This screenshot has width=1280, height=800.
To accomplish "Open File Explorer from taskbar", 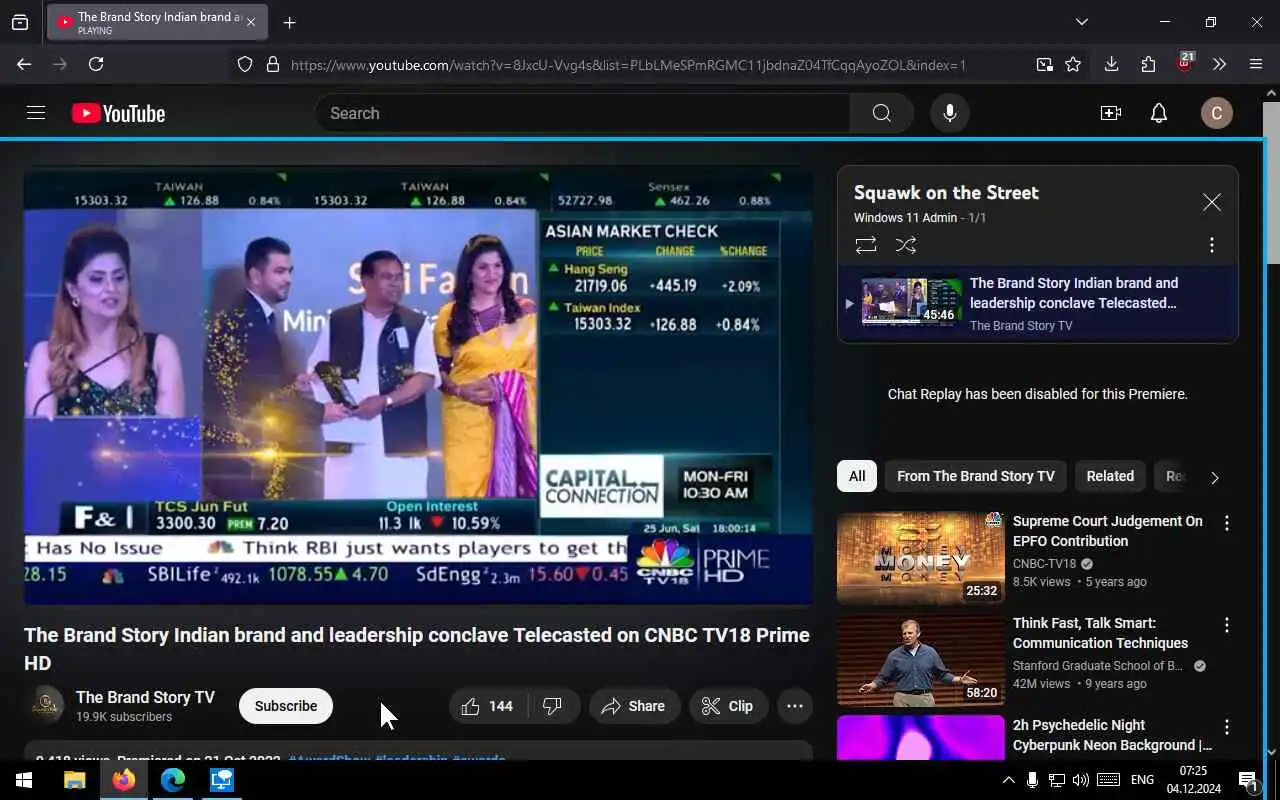I will 74,780.
